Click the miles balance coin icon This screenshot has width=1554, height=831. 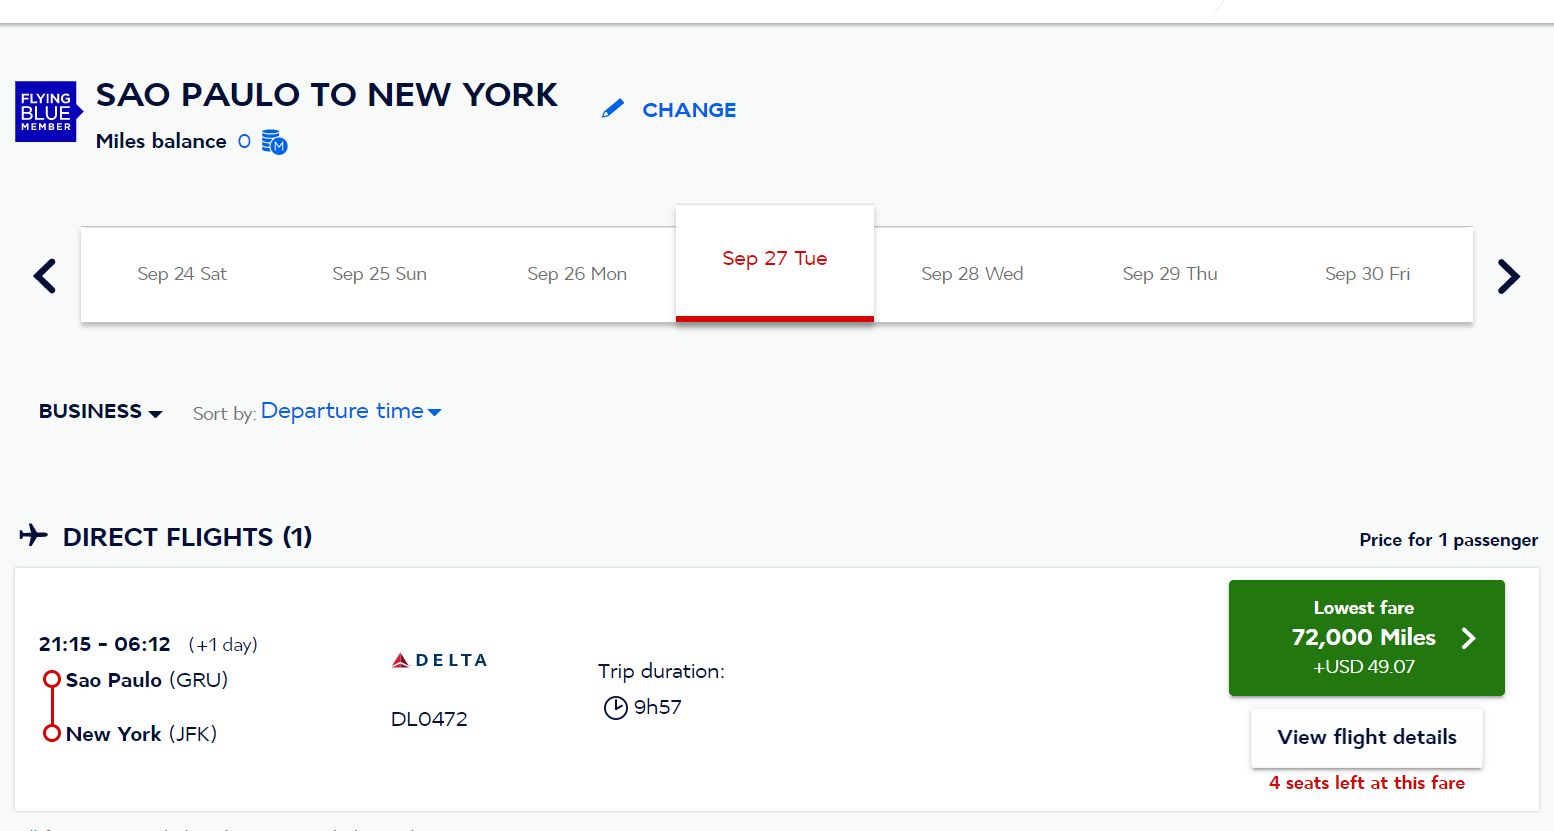[x=275, y=142]
